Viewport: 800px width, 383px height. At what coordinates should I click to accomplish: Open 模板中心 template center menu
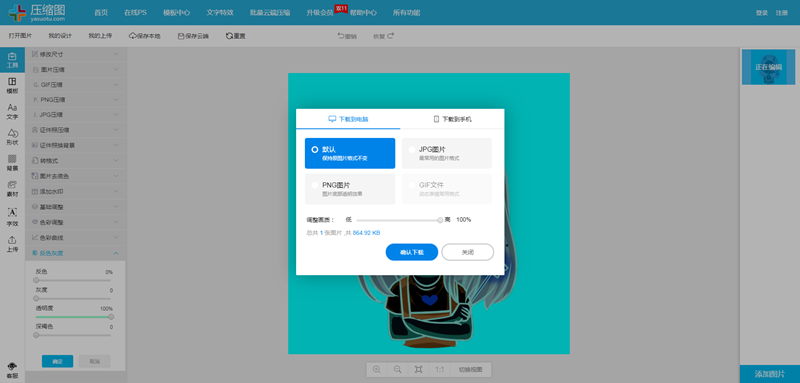point(177,13)
